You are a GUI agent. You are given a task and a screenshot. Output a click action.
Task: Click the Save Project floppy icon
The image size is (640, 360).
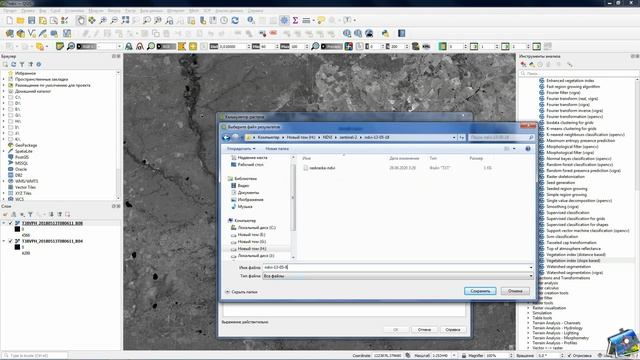[31, 20]
